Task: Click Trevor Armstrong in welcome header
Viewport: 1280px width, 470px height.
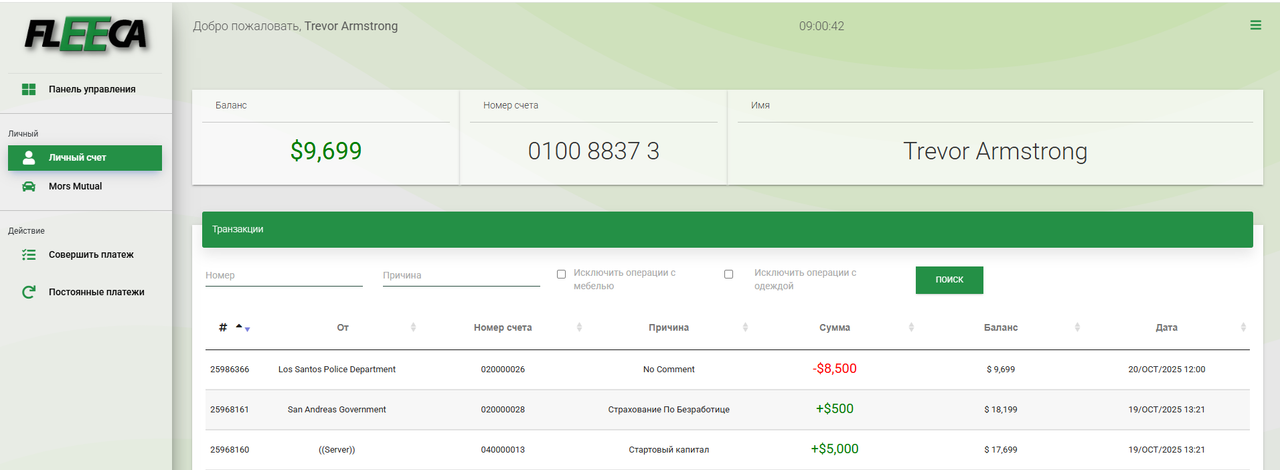Action: click(x=351, y=26)
